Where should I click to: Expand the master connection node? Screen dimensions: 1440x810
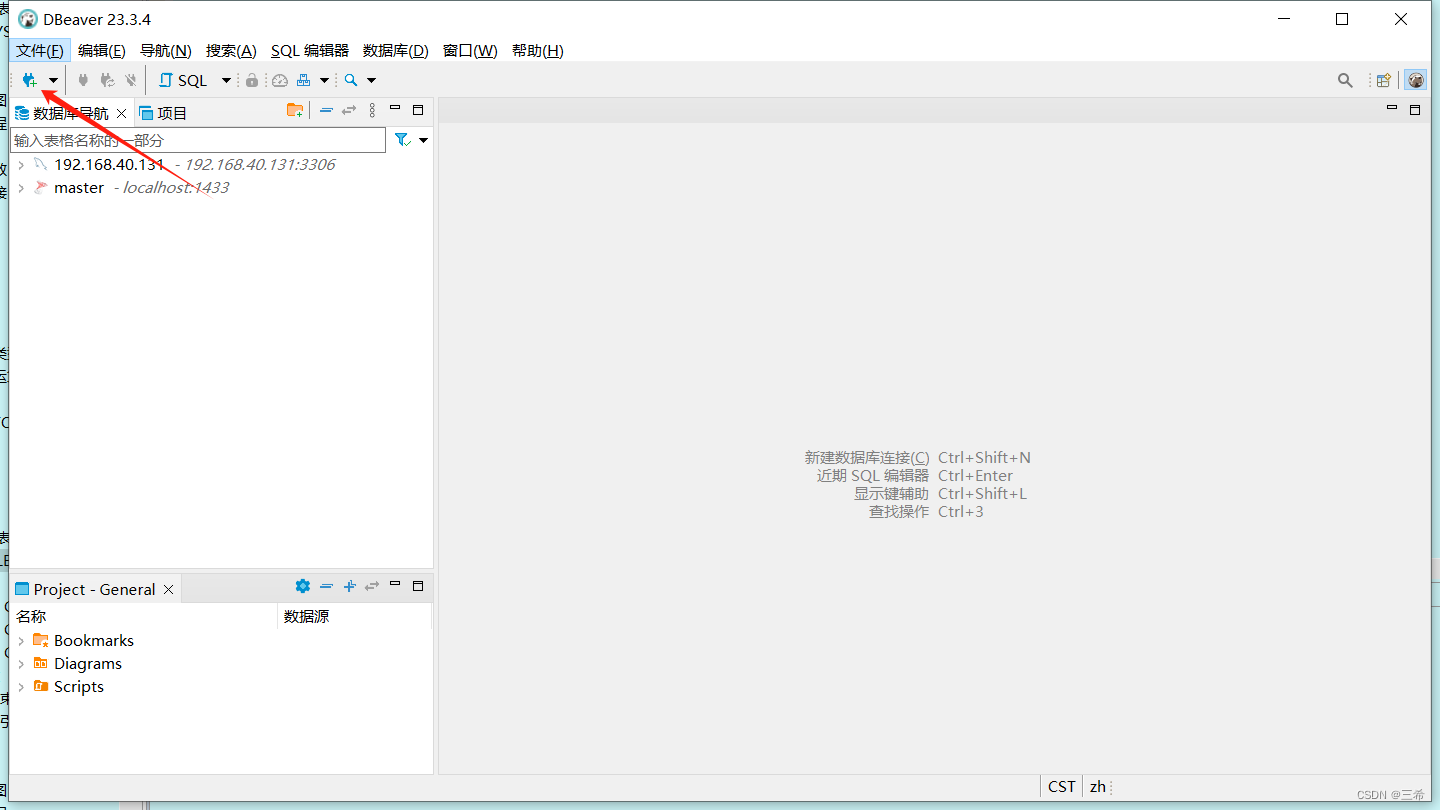point(21,188)
